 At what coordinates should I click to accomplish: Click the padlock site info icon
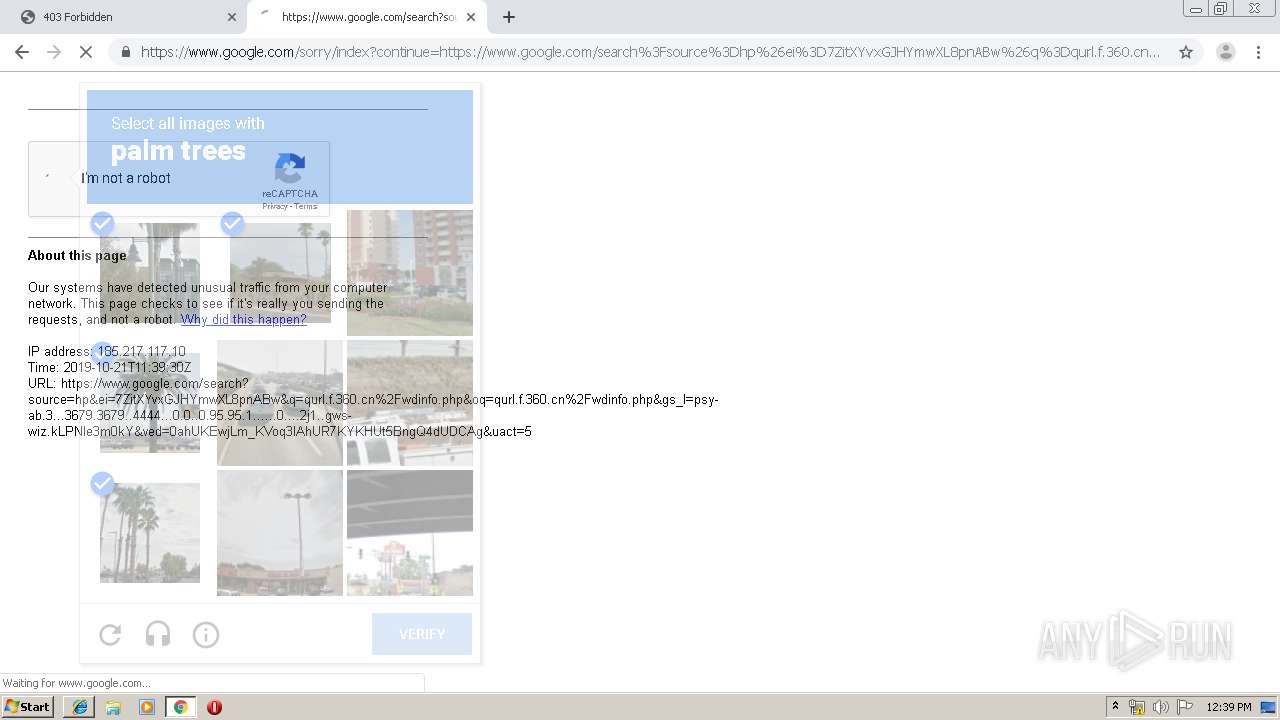(x=125, y=52)
